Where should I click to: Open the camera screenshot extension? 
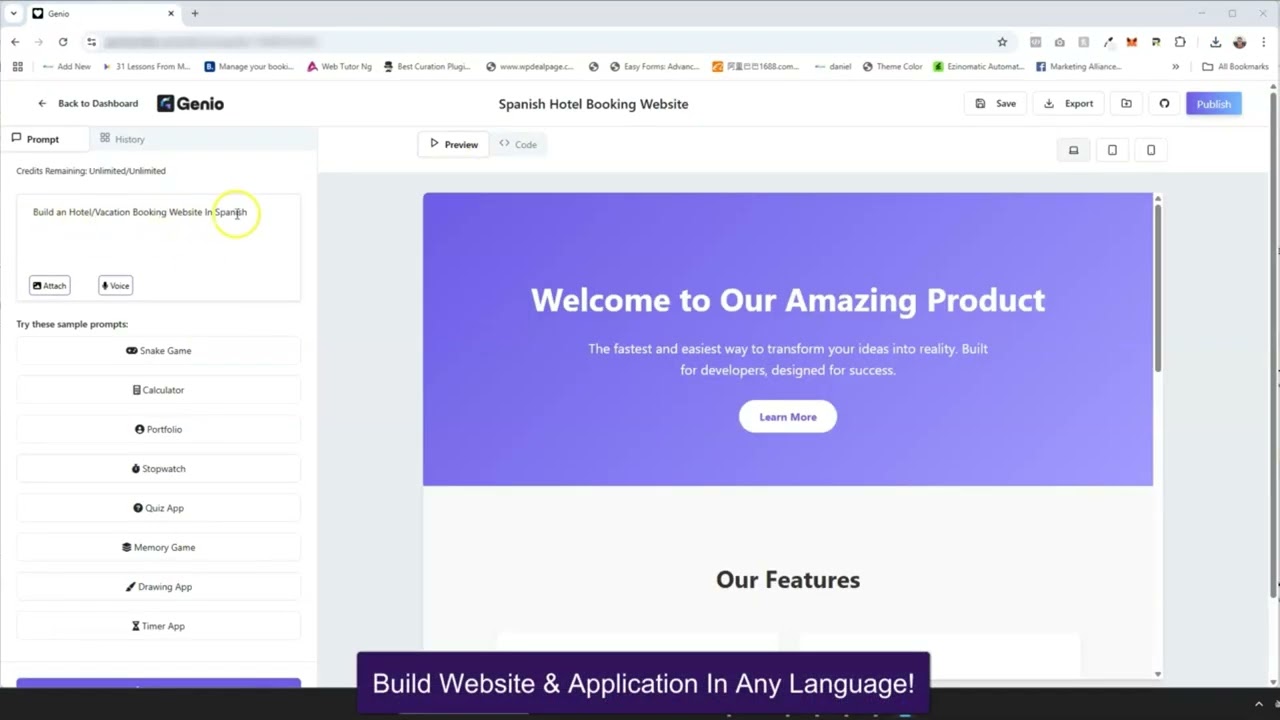tap(1059, 42)
